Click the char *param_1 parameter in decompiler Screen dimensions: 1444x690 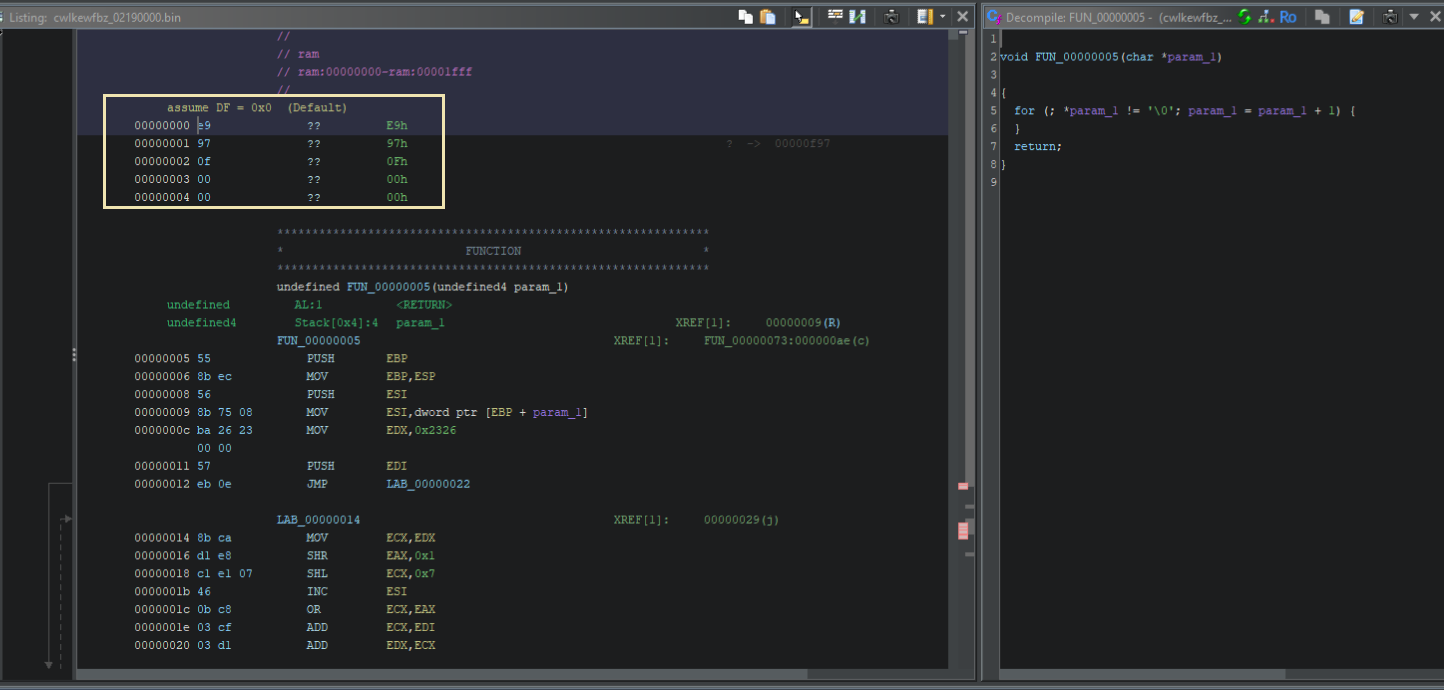[1170, 57]
